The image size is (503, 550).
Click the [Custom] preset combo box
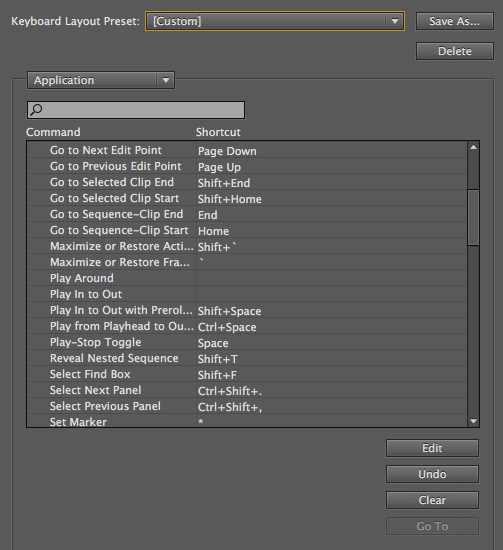pos(275,21)
